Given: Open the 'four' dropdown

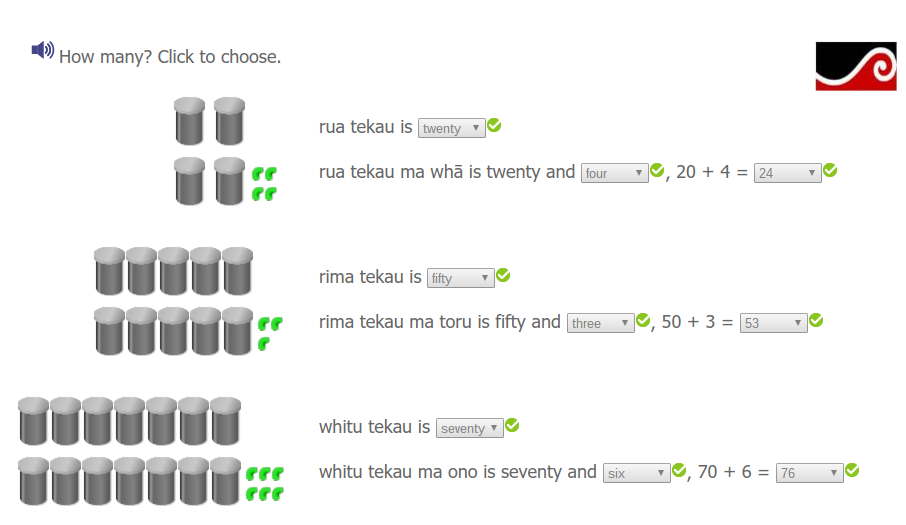Looking at the screenshot, I should tap(614, 173).
